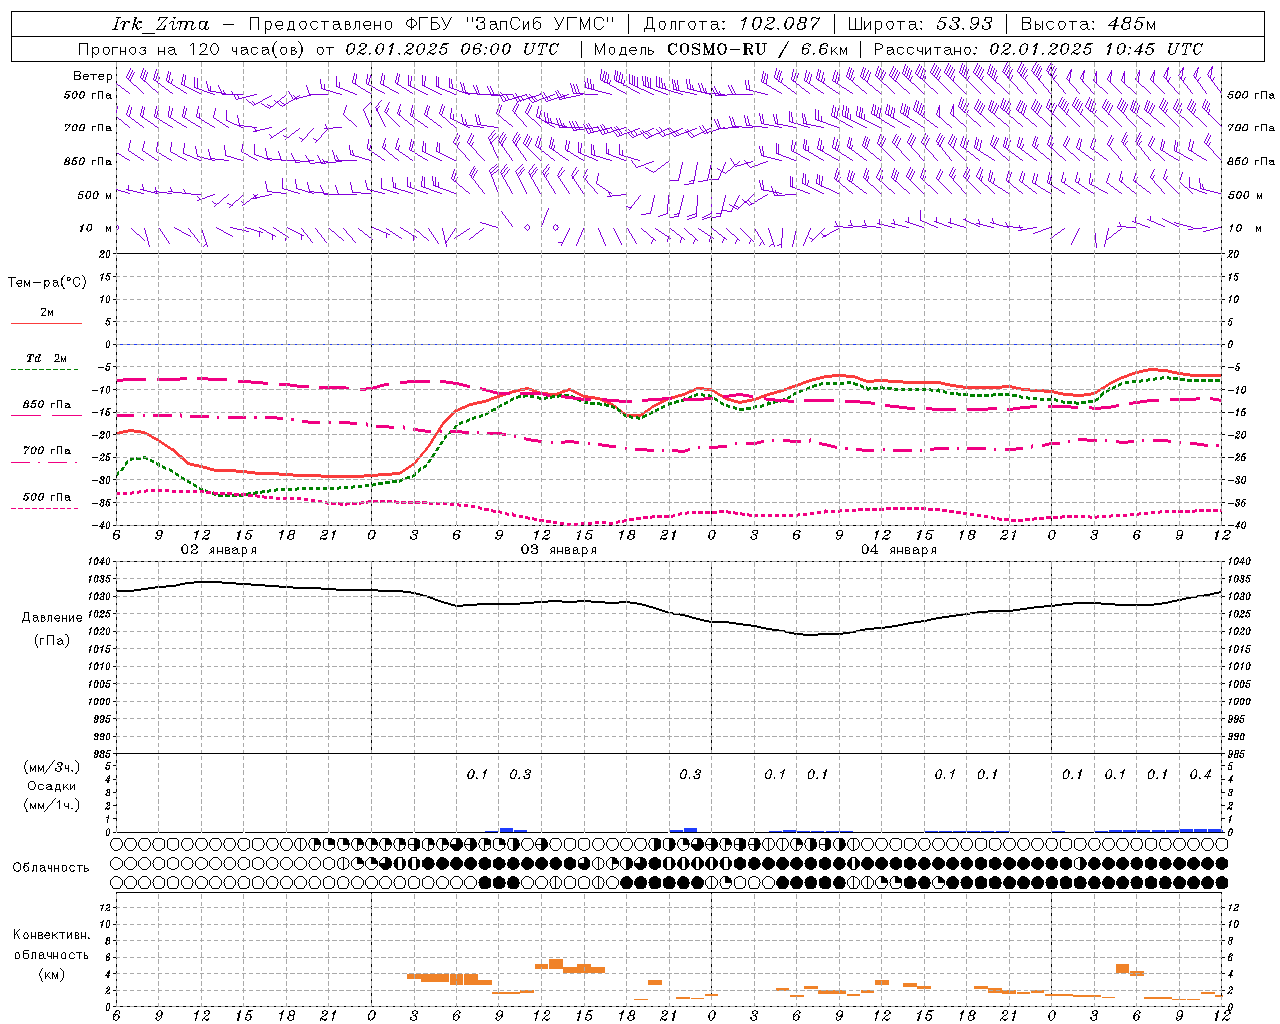Image resolution: width=1280 pixels, height=1024 pixels.
Task: Click the 'Долгота: 102.087' header value
Action: pos(732,24)
